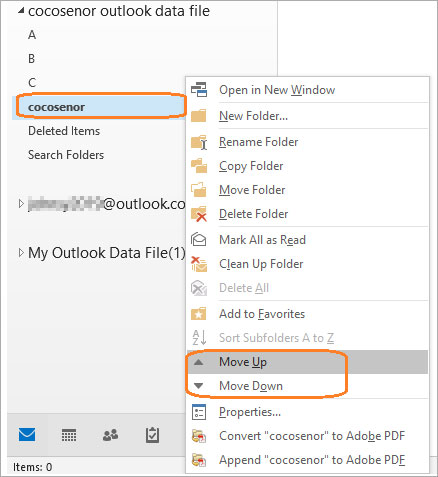Open the People view icon
Image resolution: width=438 pixels, height=477 pixels.
click(110, 435)
